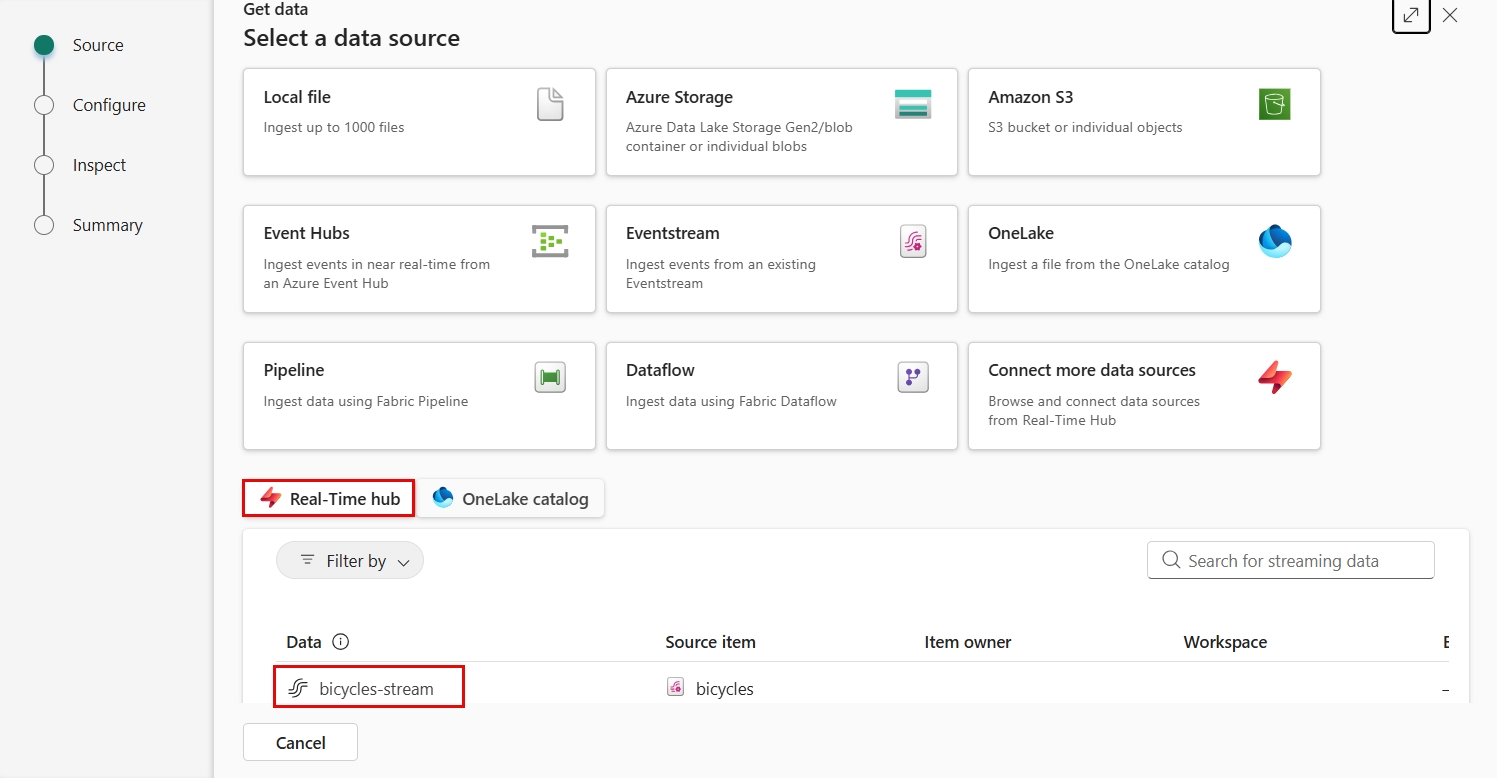
Task: Open Connect more data sources tile
Action: (1143, 396)
